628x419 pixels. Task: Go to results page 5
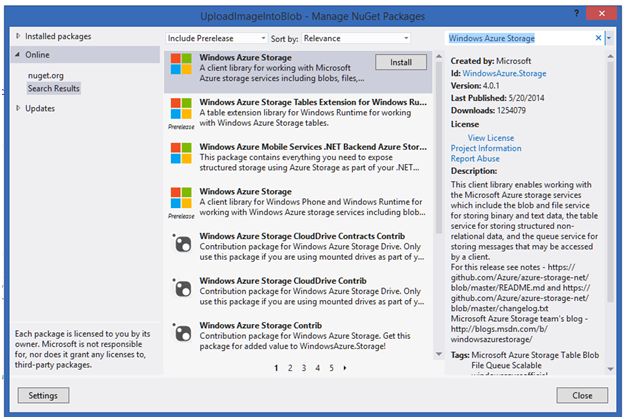pos(331,368)
